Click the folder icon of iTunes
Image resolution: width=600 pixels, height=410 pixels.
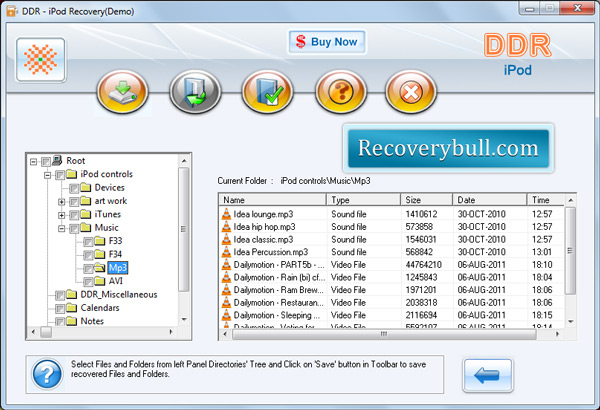86,214
